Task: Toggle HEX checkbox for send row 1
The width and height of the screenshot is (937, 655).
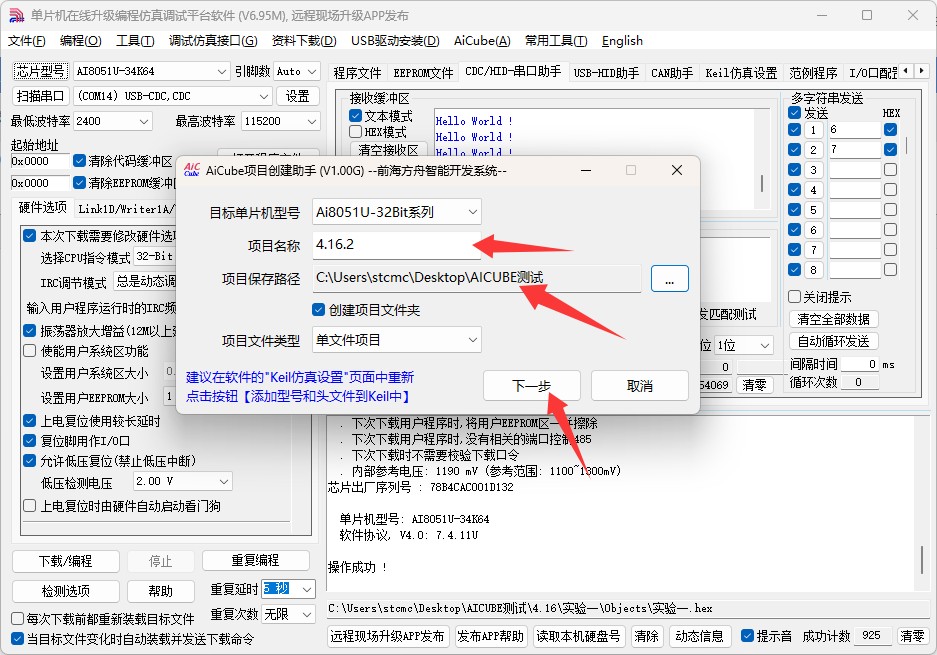Action: 890,130
